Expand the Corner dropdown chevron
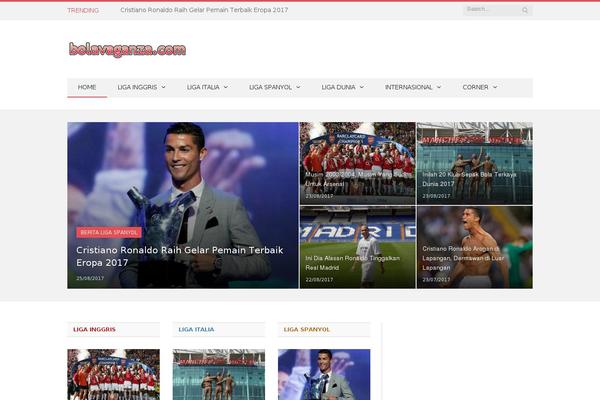Viewport: 600px width, 400px height. 495,87
